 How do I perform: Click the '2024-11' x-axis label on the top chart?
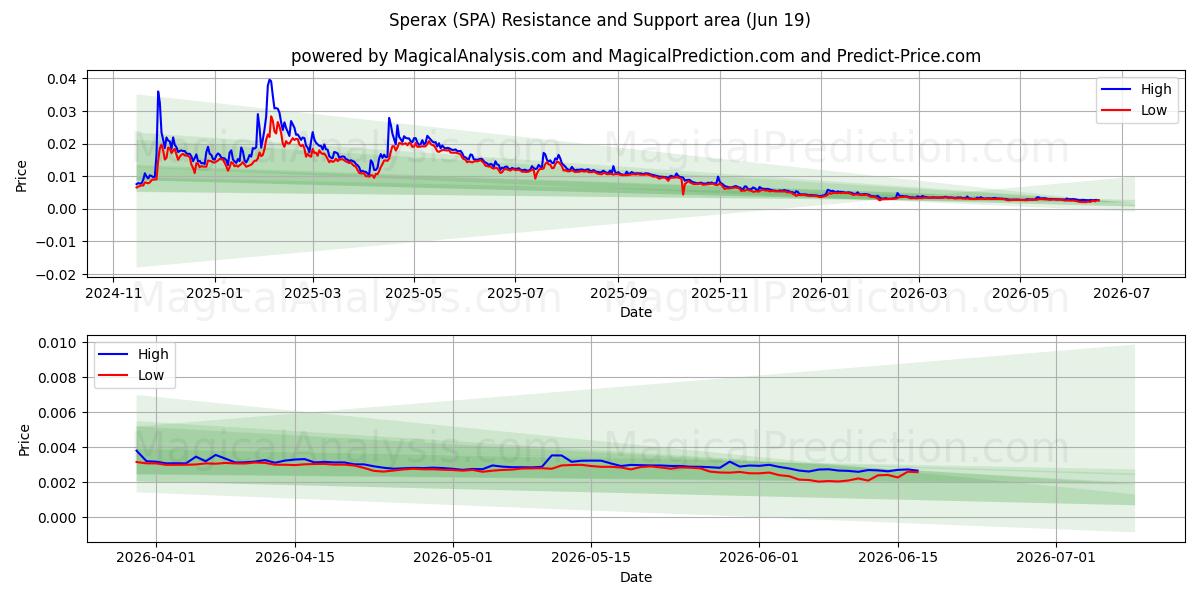(113, 294)
